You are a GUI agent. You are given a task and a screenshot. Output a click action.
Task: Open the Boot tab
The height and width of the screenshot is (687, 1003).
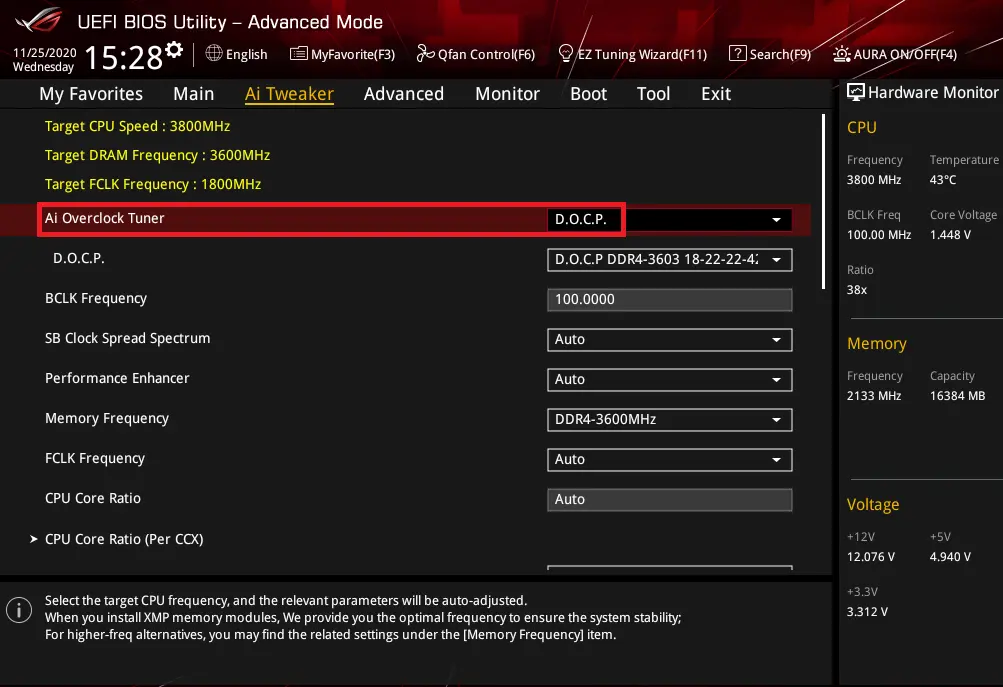588,93
